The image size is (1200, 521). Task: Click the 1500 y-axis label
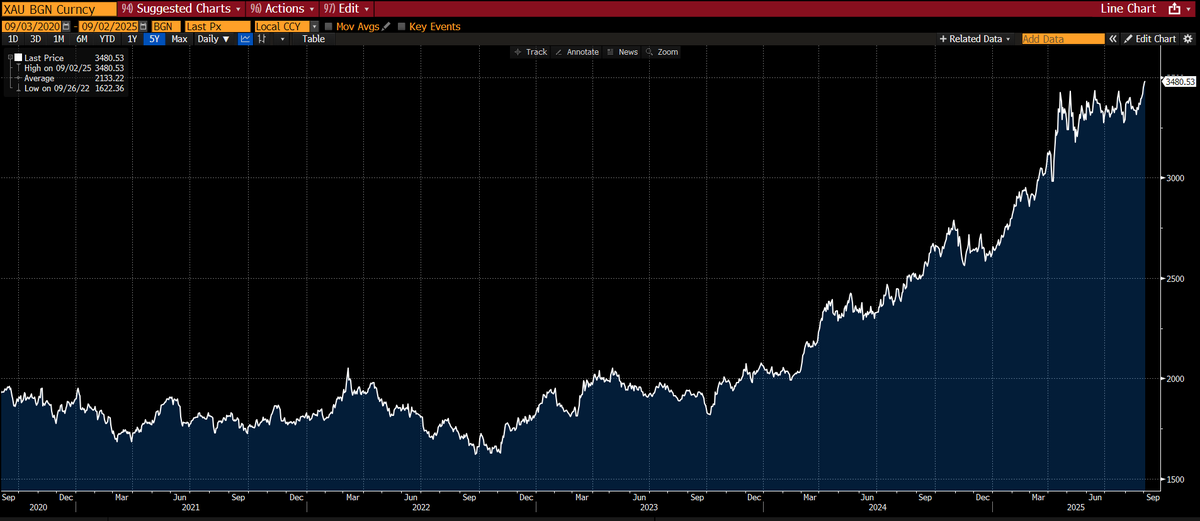click(x=1174, y=478)
